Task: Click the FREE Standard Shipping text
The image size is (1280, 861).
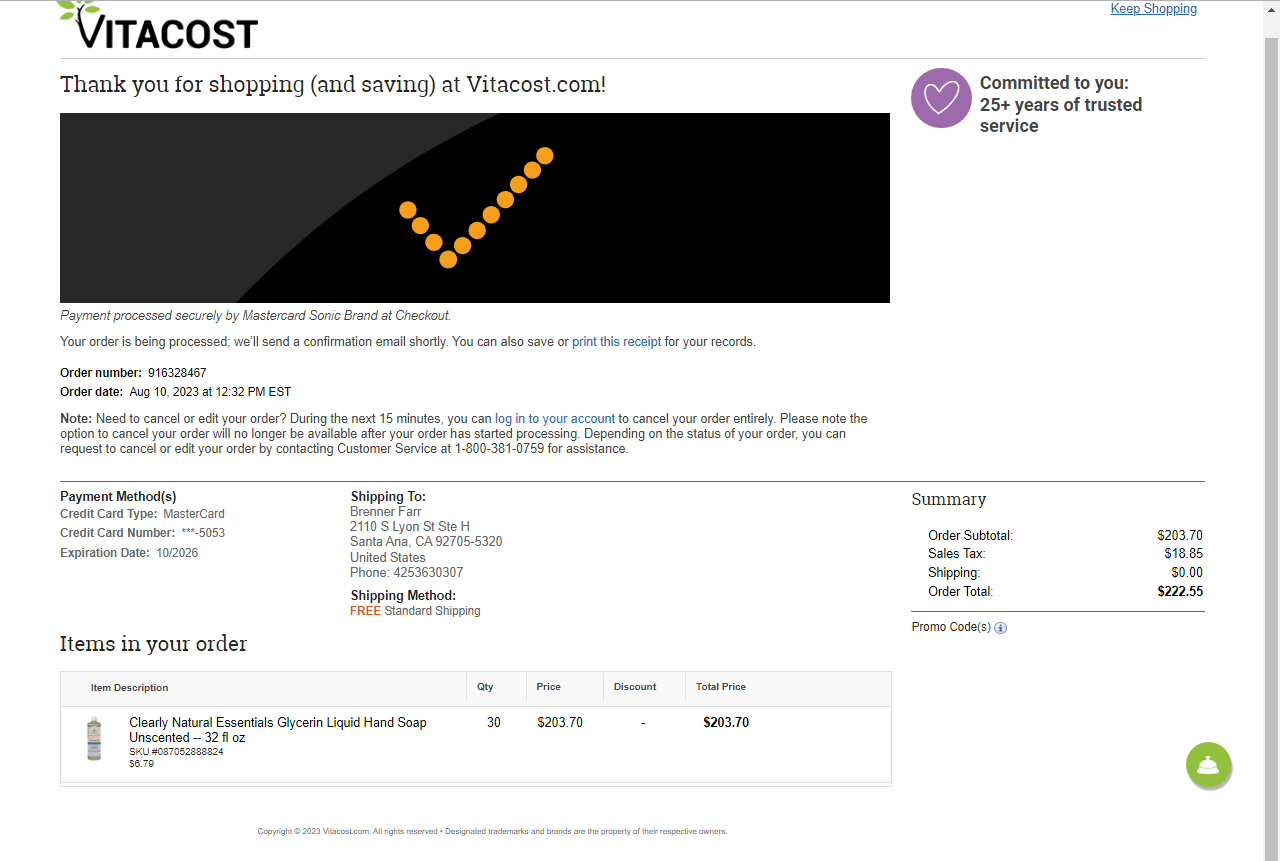Action: [x=415, y=611]
